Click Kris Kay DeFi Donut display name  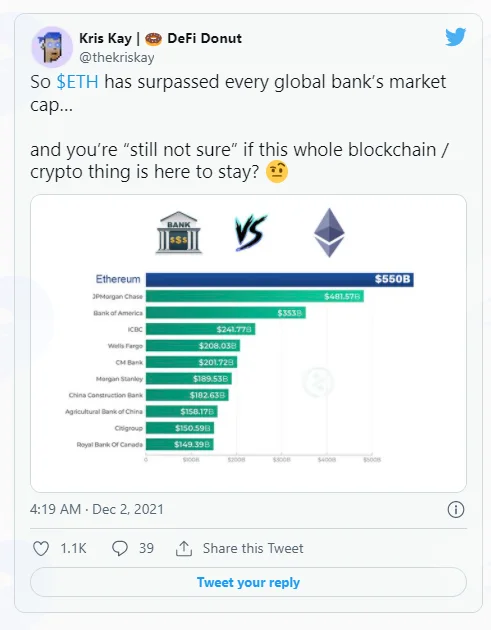pos(160,39)
